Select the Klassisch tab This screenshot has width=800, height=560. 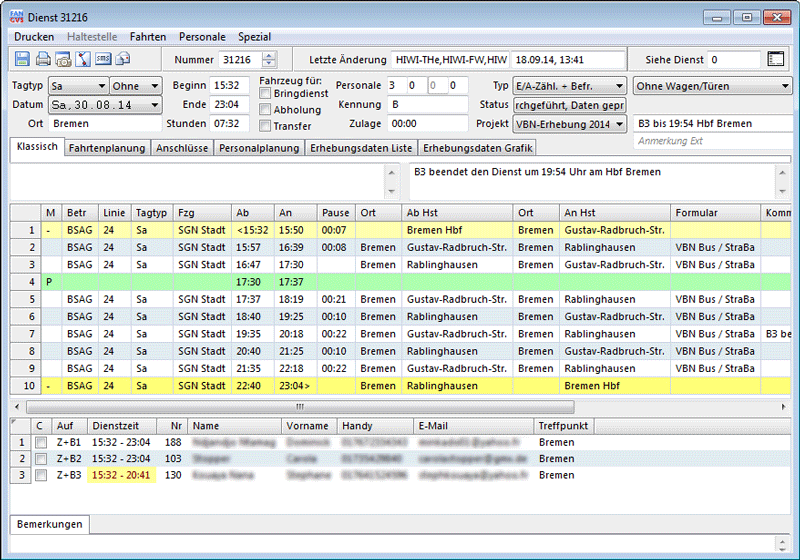coord(37,146)
